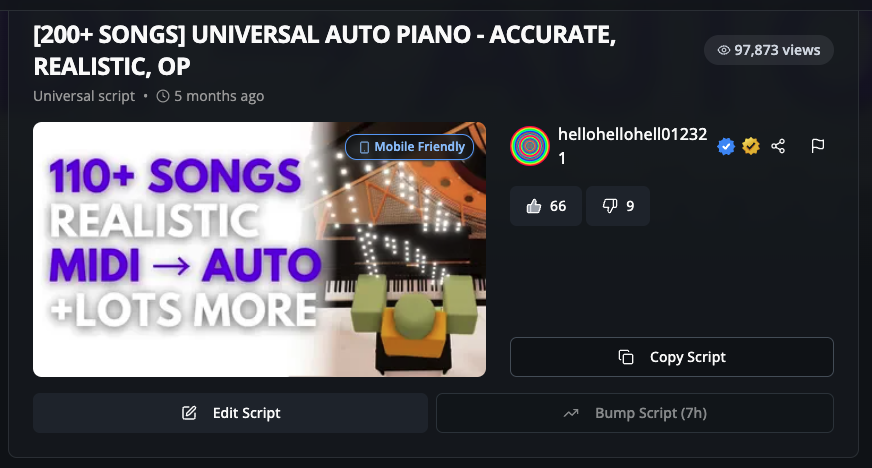Click the Bump Script (7h) button

635,413
